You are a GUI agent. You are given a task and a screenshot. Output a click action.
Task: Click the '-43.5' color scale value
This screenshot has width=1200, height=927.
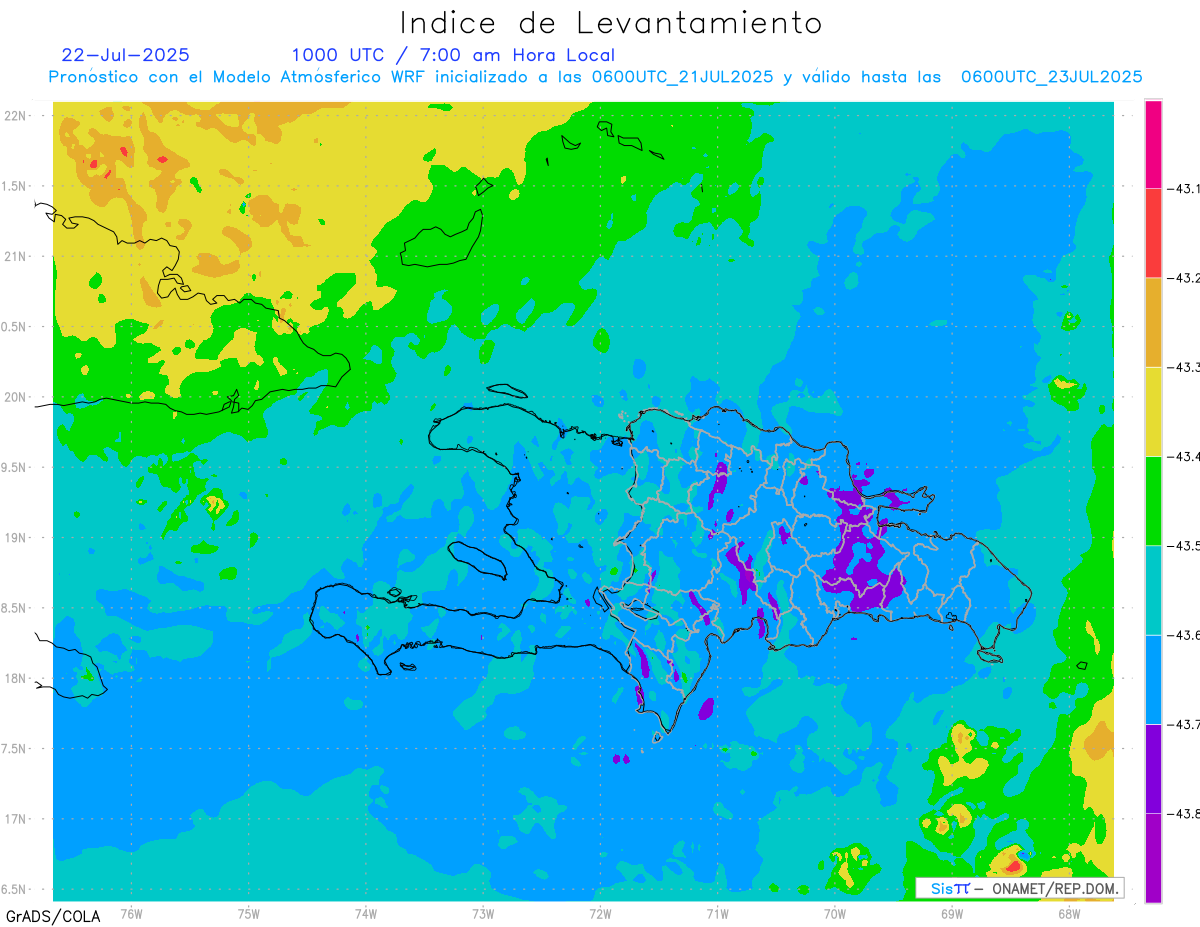[x=1183, y=546]
